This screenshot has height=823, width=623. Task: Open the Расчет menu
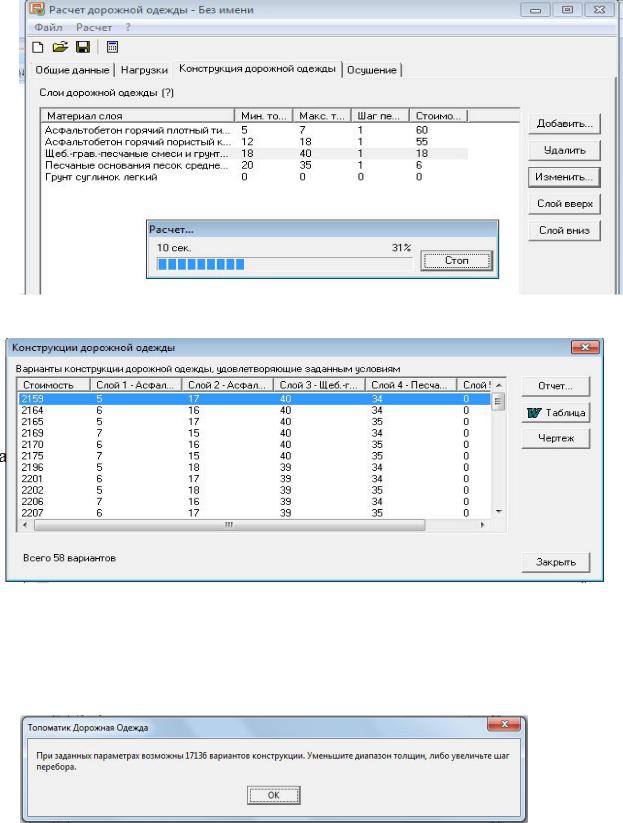pyautogui.click(x=94, y=27)
